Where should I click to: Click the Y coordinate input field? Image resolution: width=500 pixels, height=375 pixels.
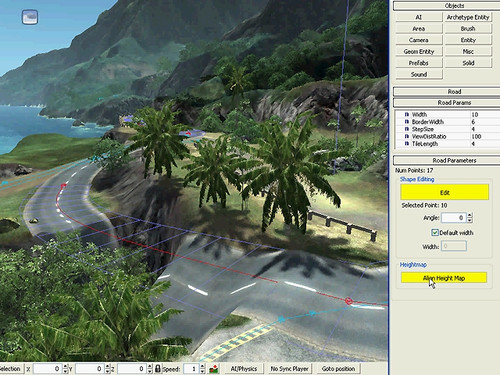click(x=89, y=369)
